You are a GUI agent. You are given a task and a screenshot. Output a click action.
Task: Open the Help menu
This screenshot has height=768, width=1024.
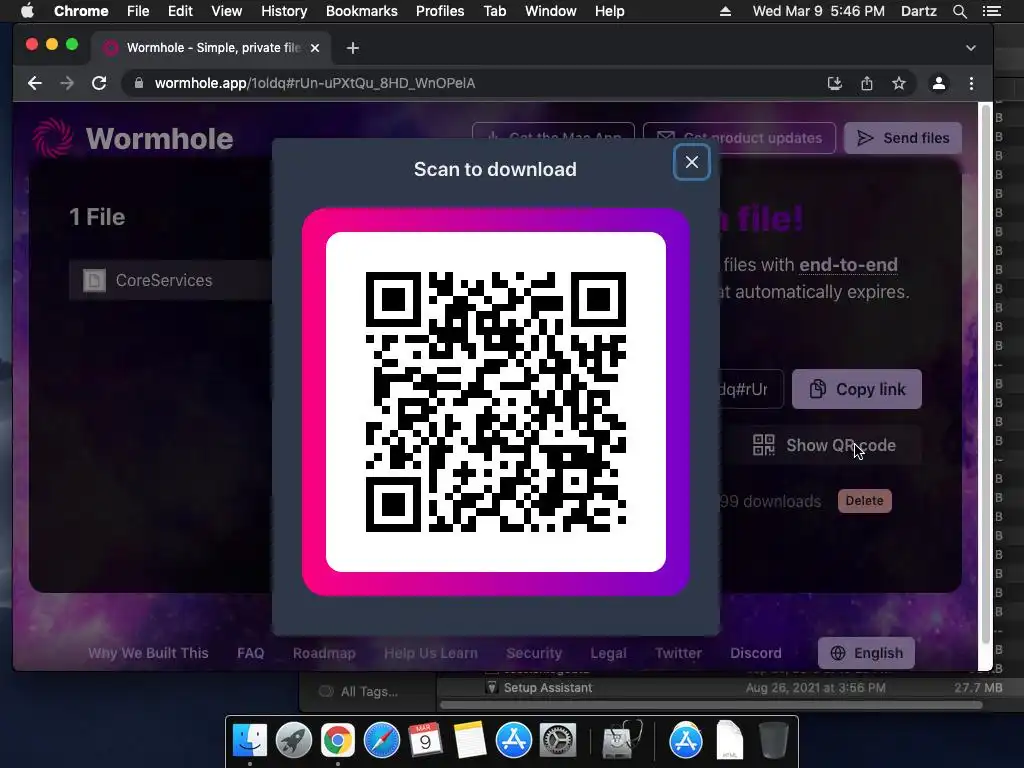pos(609,11)
